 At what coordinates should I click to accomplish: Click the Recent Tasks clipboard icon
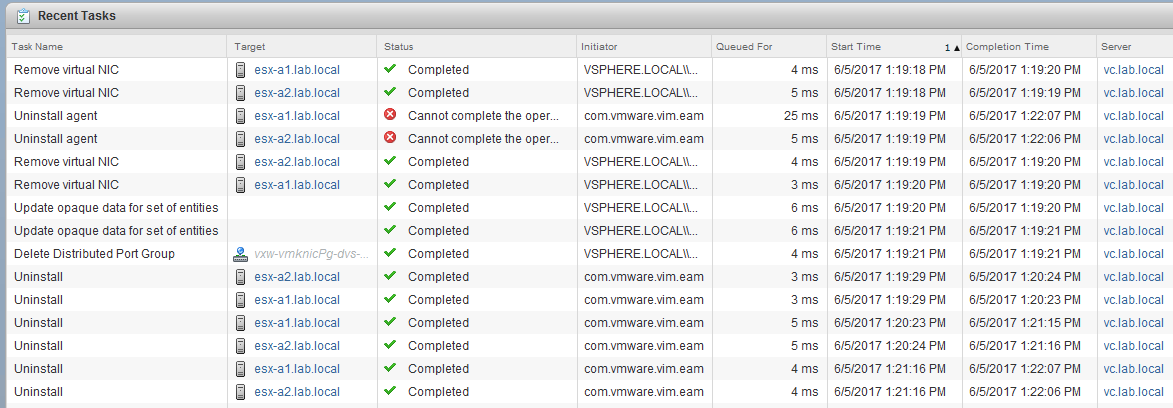[22, 16]
